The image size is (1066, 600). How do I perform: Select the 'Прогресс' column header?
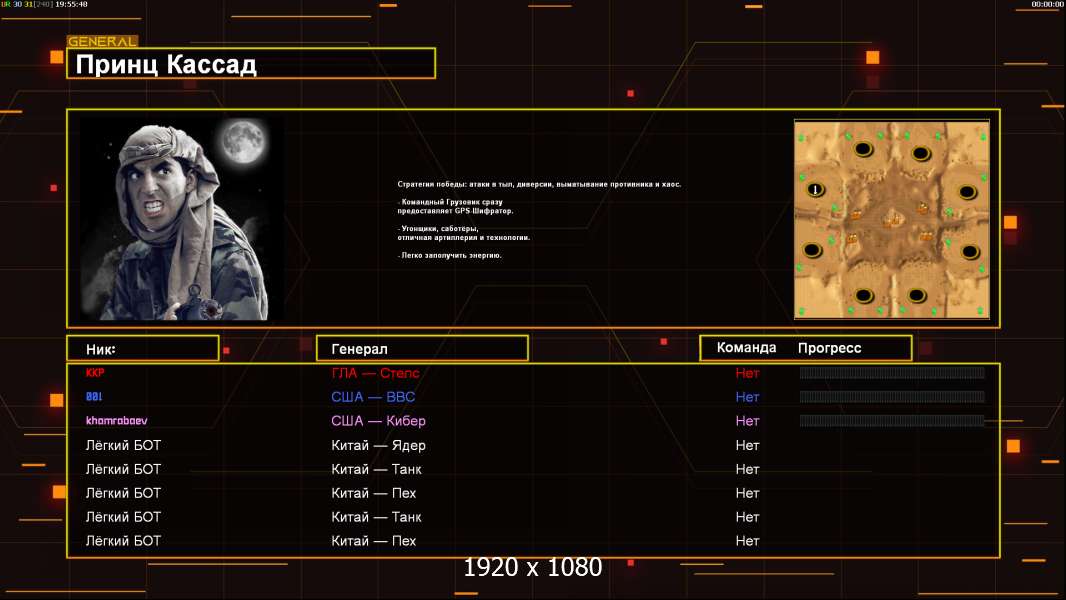click(829, 348)
